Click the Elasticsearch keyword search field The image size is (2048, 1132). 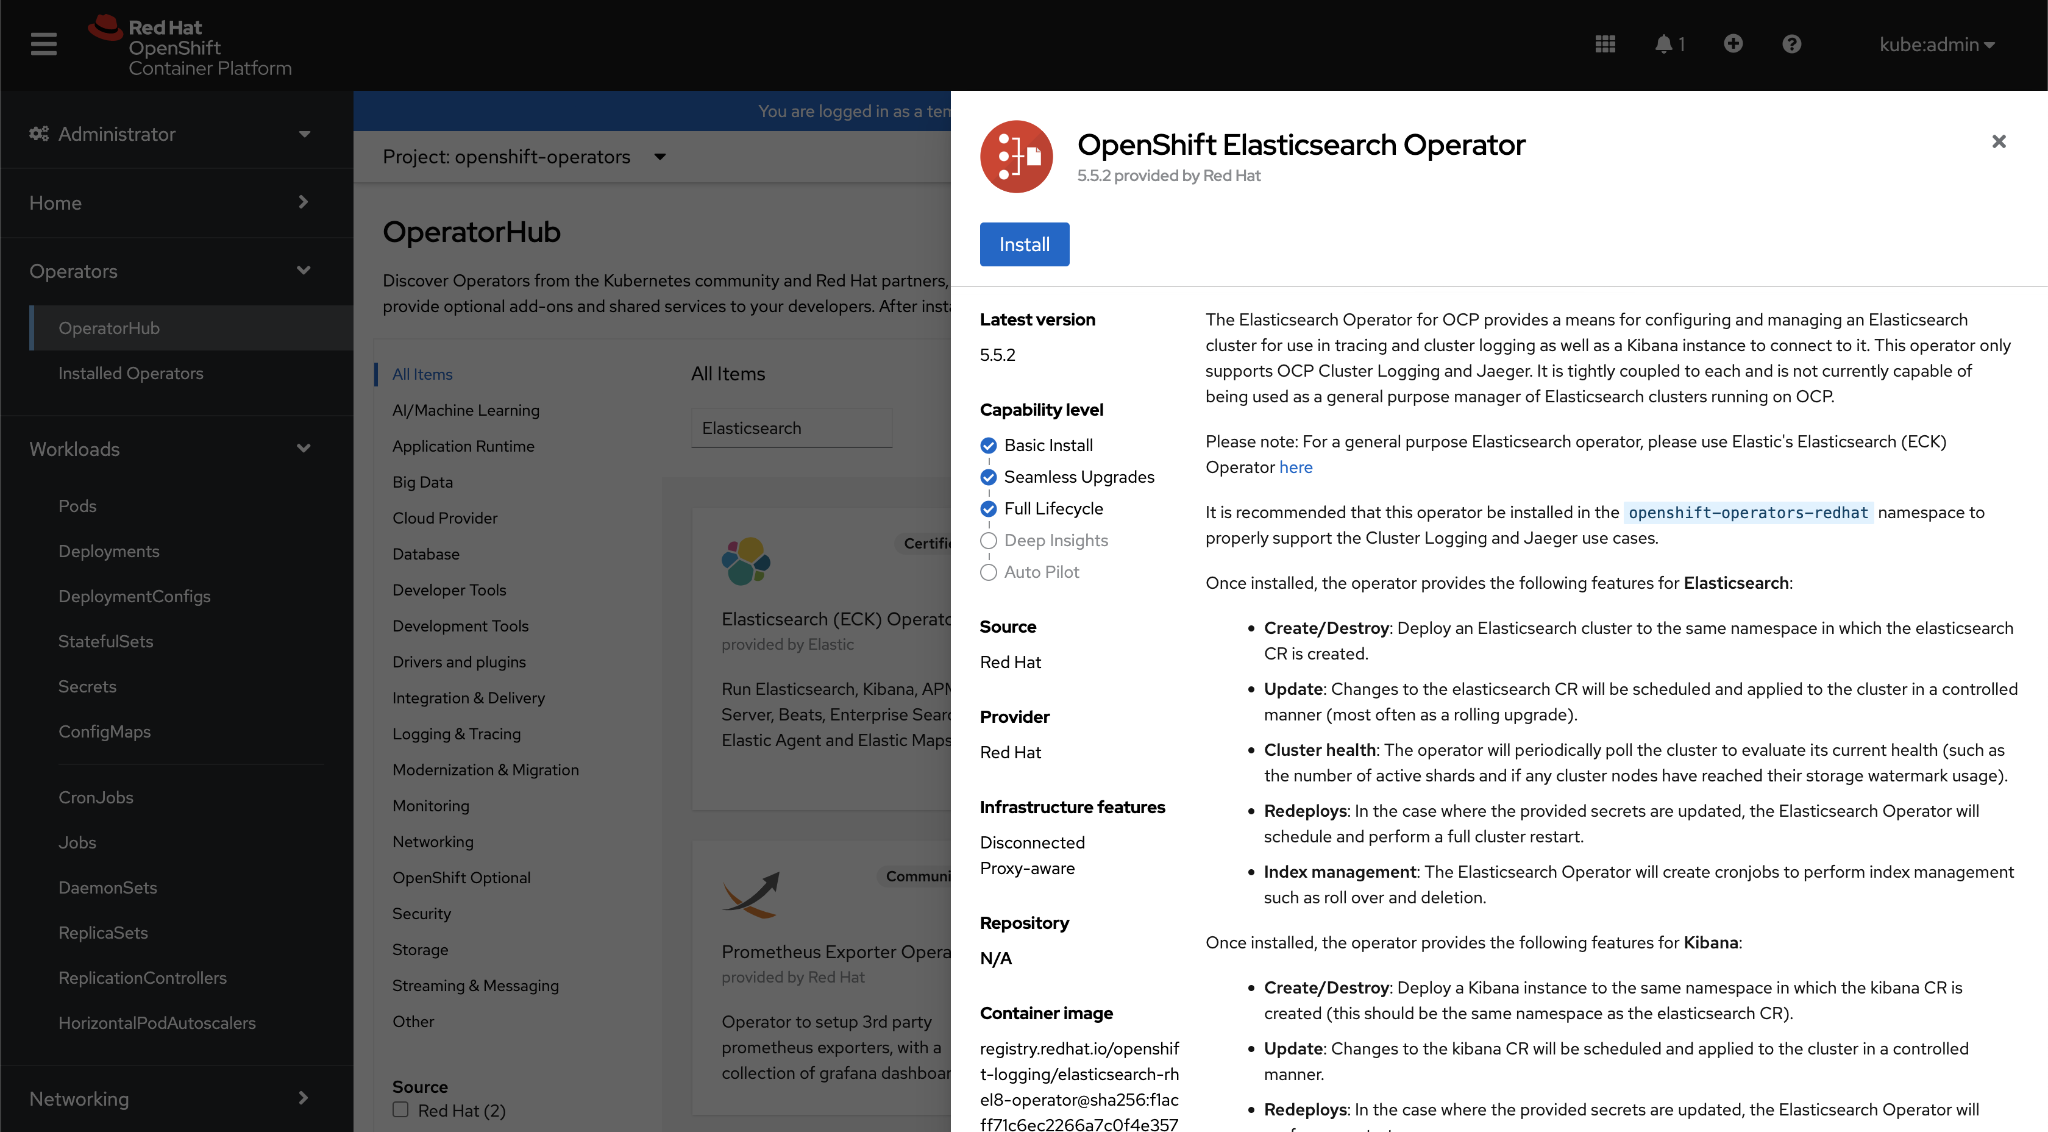coord(791,428)
